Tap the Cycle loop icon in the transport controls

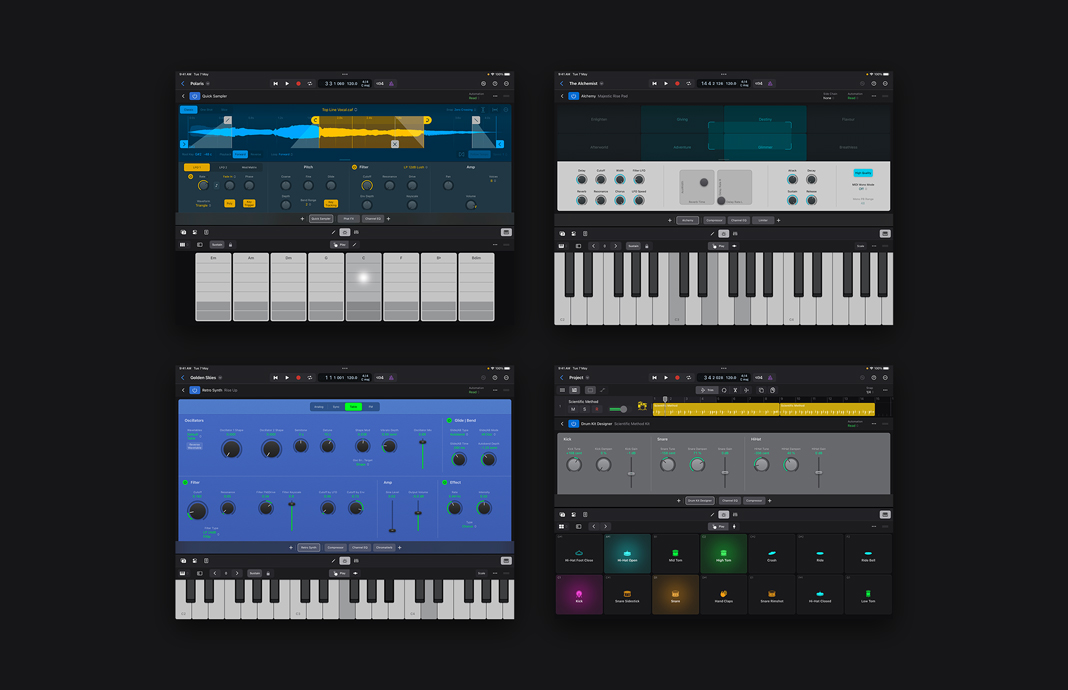[x=310, y=84]
